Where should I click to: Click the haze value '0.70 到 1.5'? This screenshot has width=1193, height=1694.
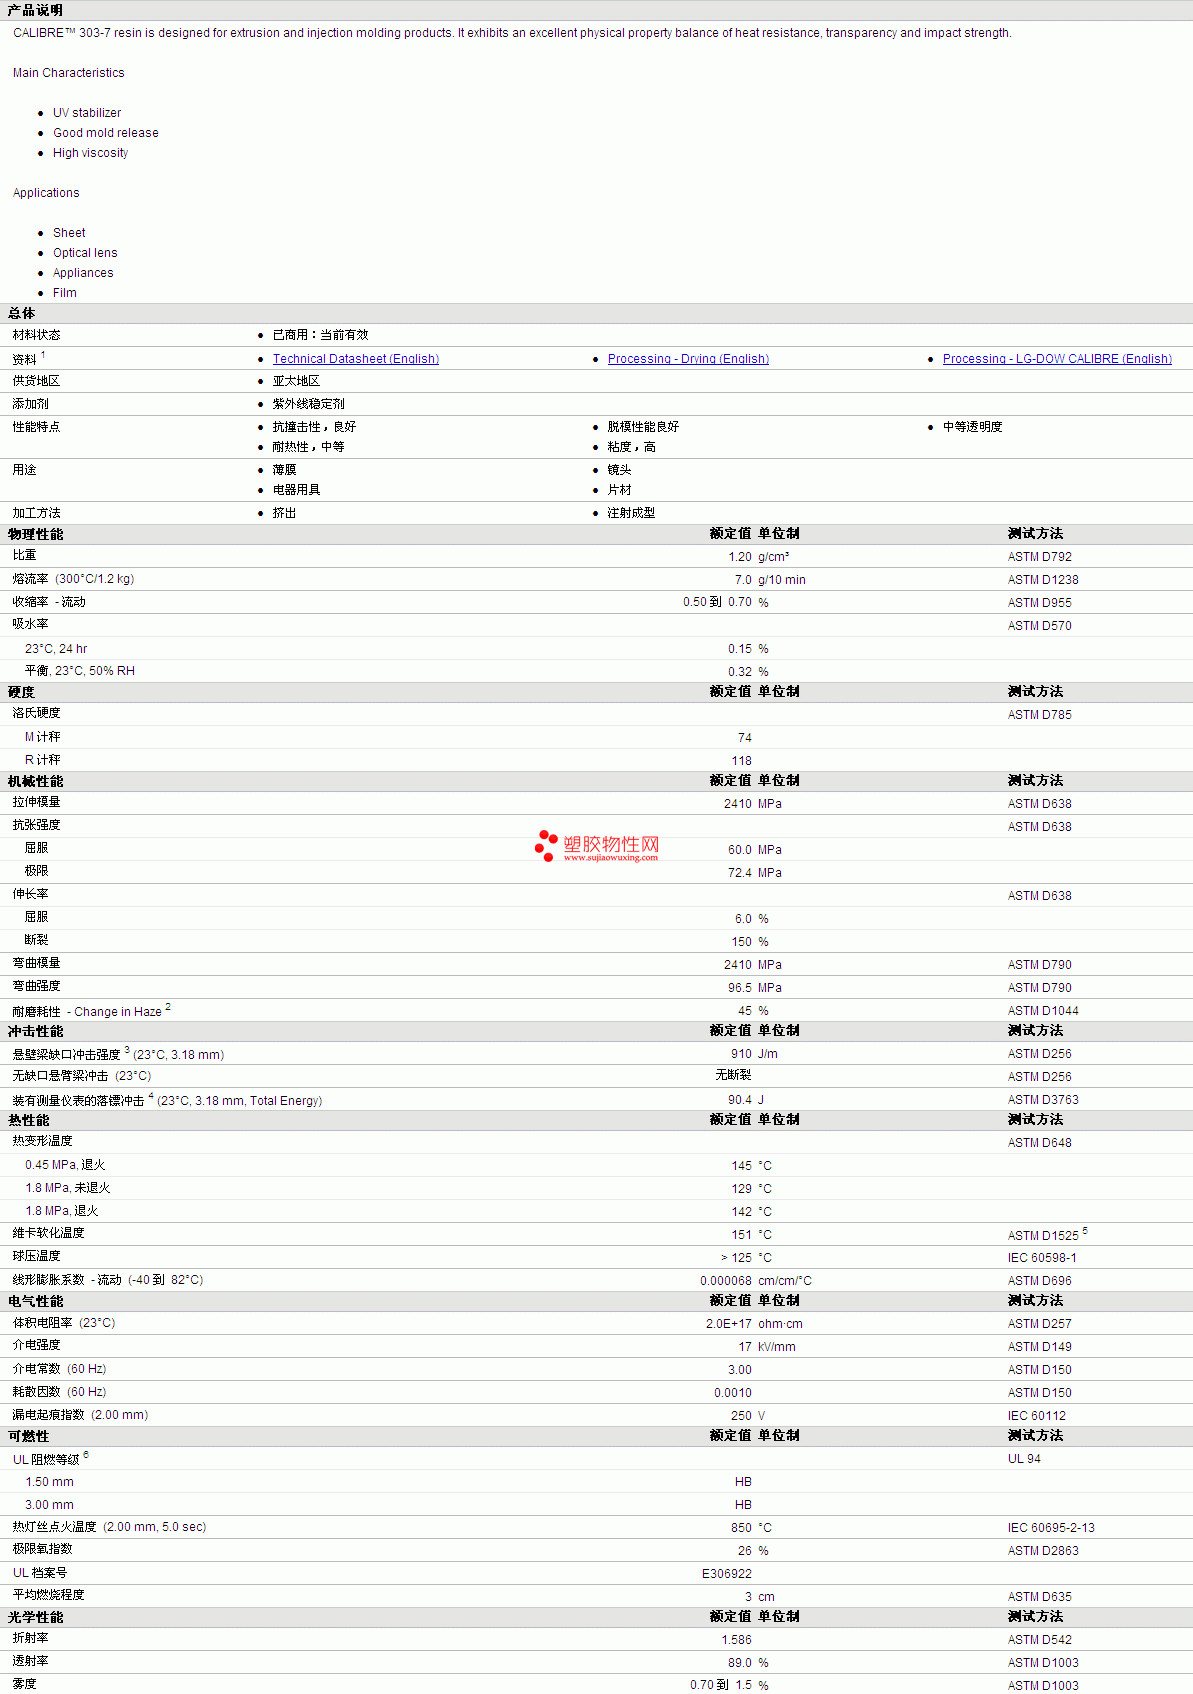click(721, 1685)
